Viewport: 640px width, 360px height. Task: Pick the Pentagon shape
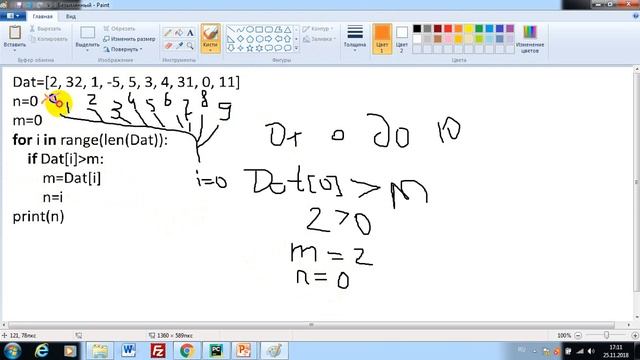coord(250,39)
